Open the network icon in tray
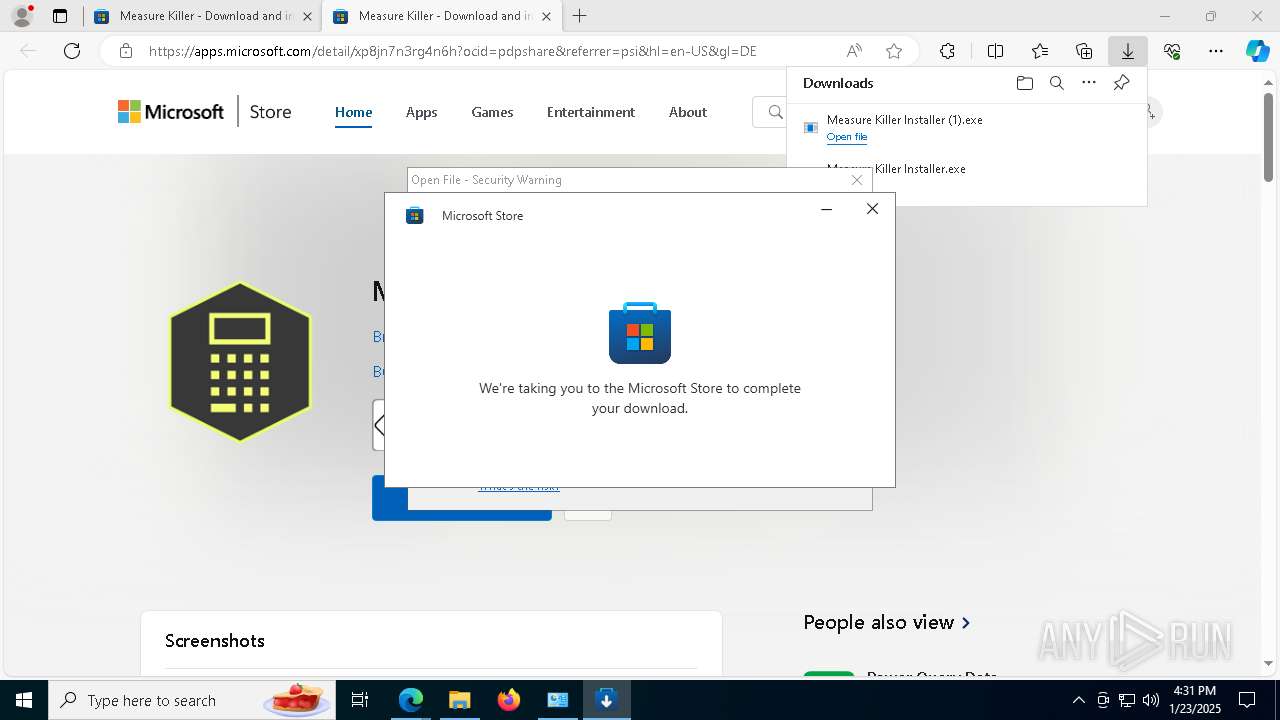Screen dimensions: 1280x720 coord(1127,700)
